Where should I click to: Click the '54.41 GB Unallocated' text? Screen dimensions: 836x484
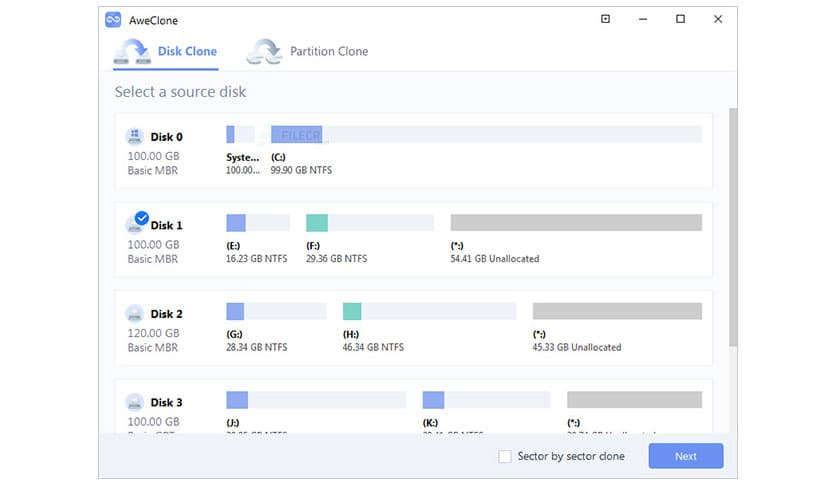pos(495,259)
